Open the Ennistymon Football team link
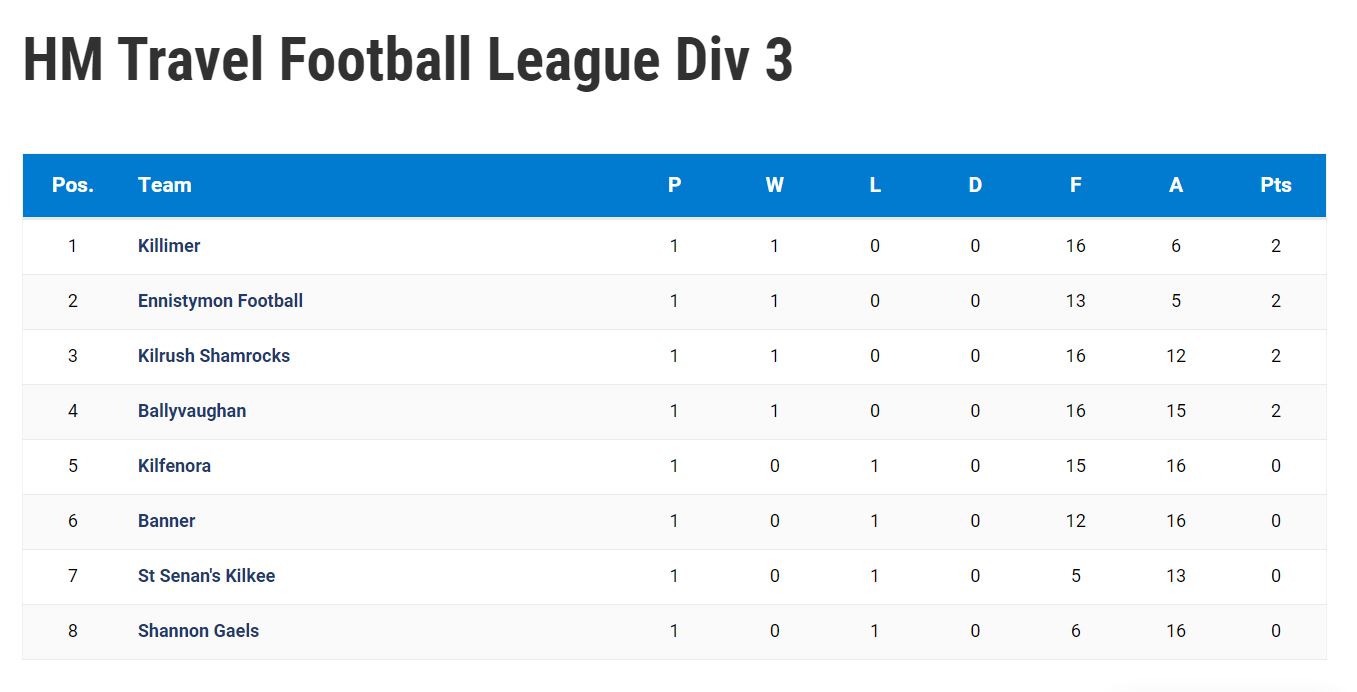The image size is (1357, 692). [220, 301]
